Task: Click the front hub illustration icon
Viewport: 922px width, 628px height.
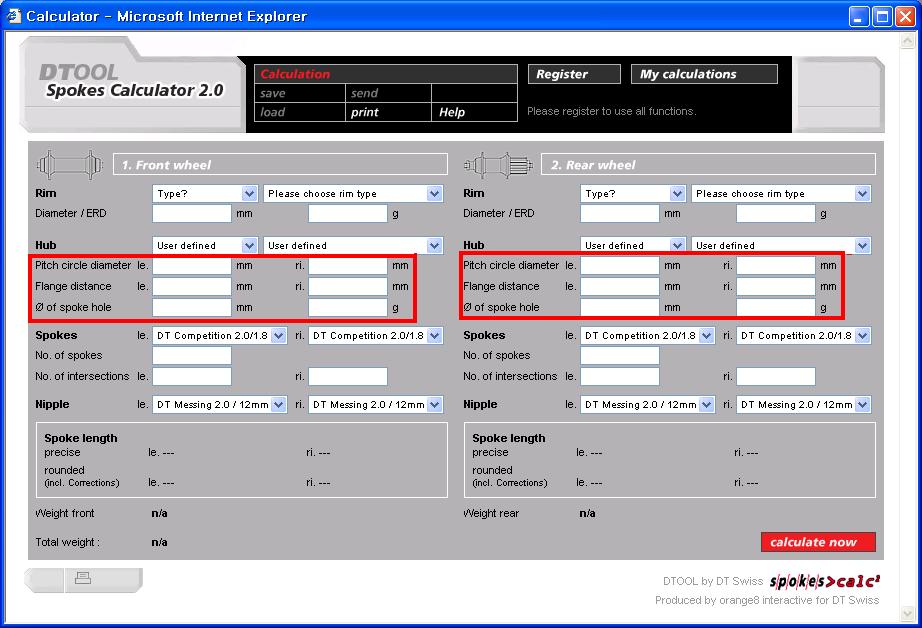Action: [69, 164]
